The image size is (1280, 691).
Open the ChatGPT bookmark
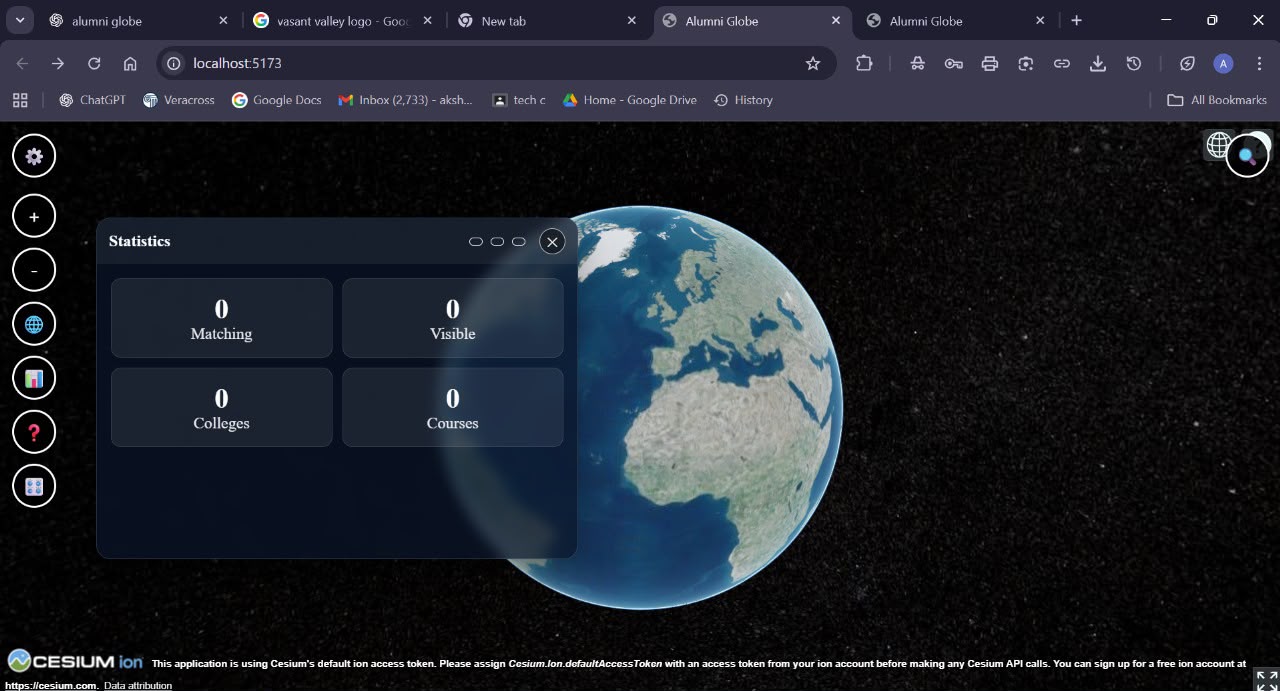(x=92, y=100)
